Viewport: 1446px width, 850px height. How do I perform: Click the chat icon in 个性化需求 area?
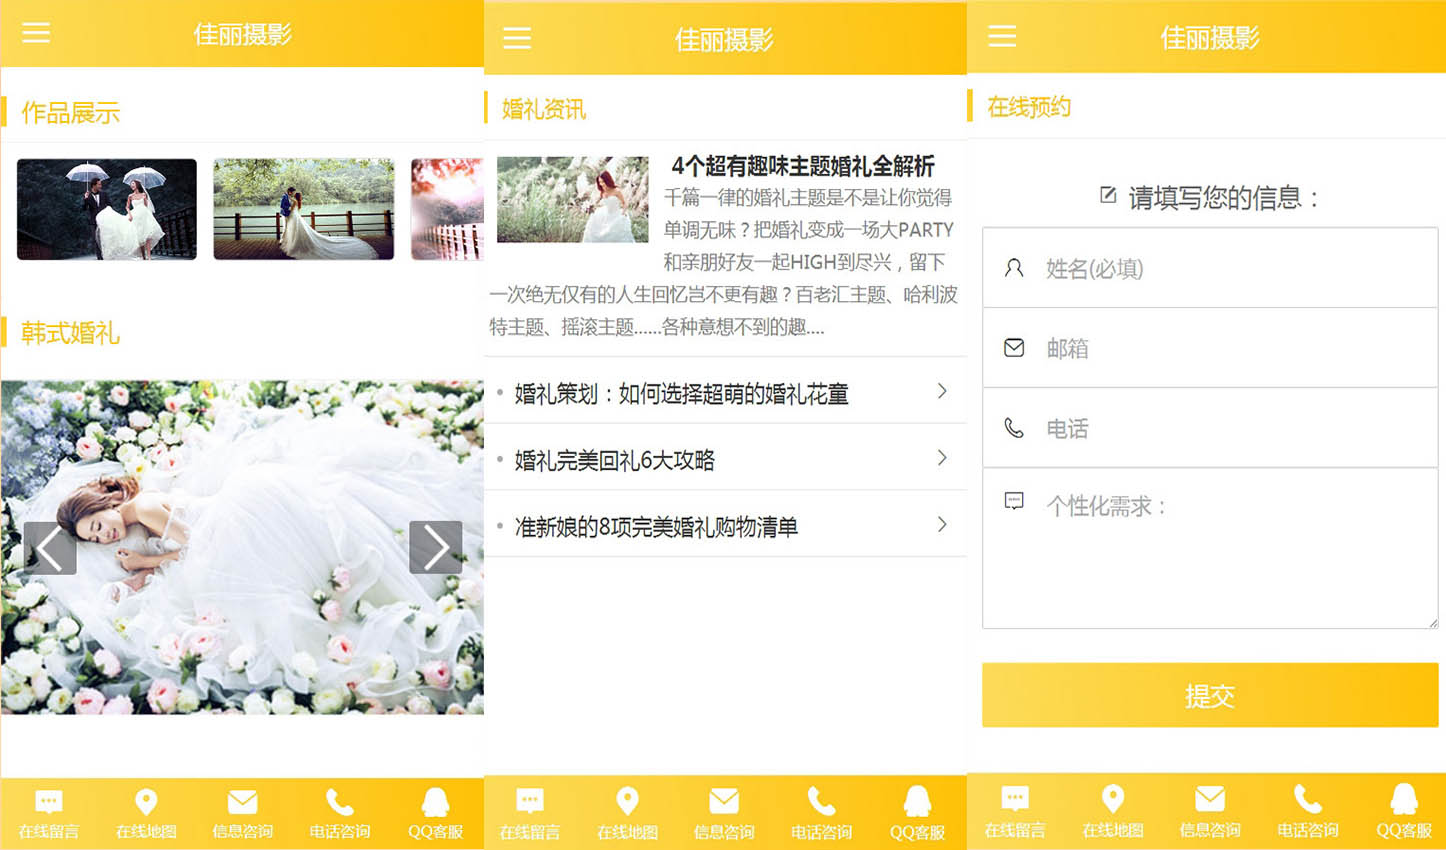[1014, 501]
